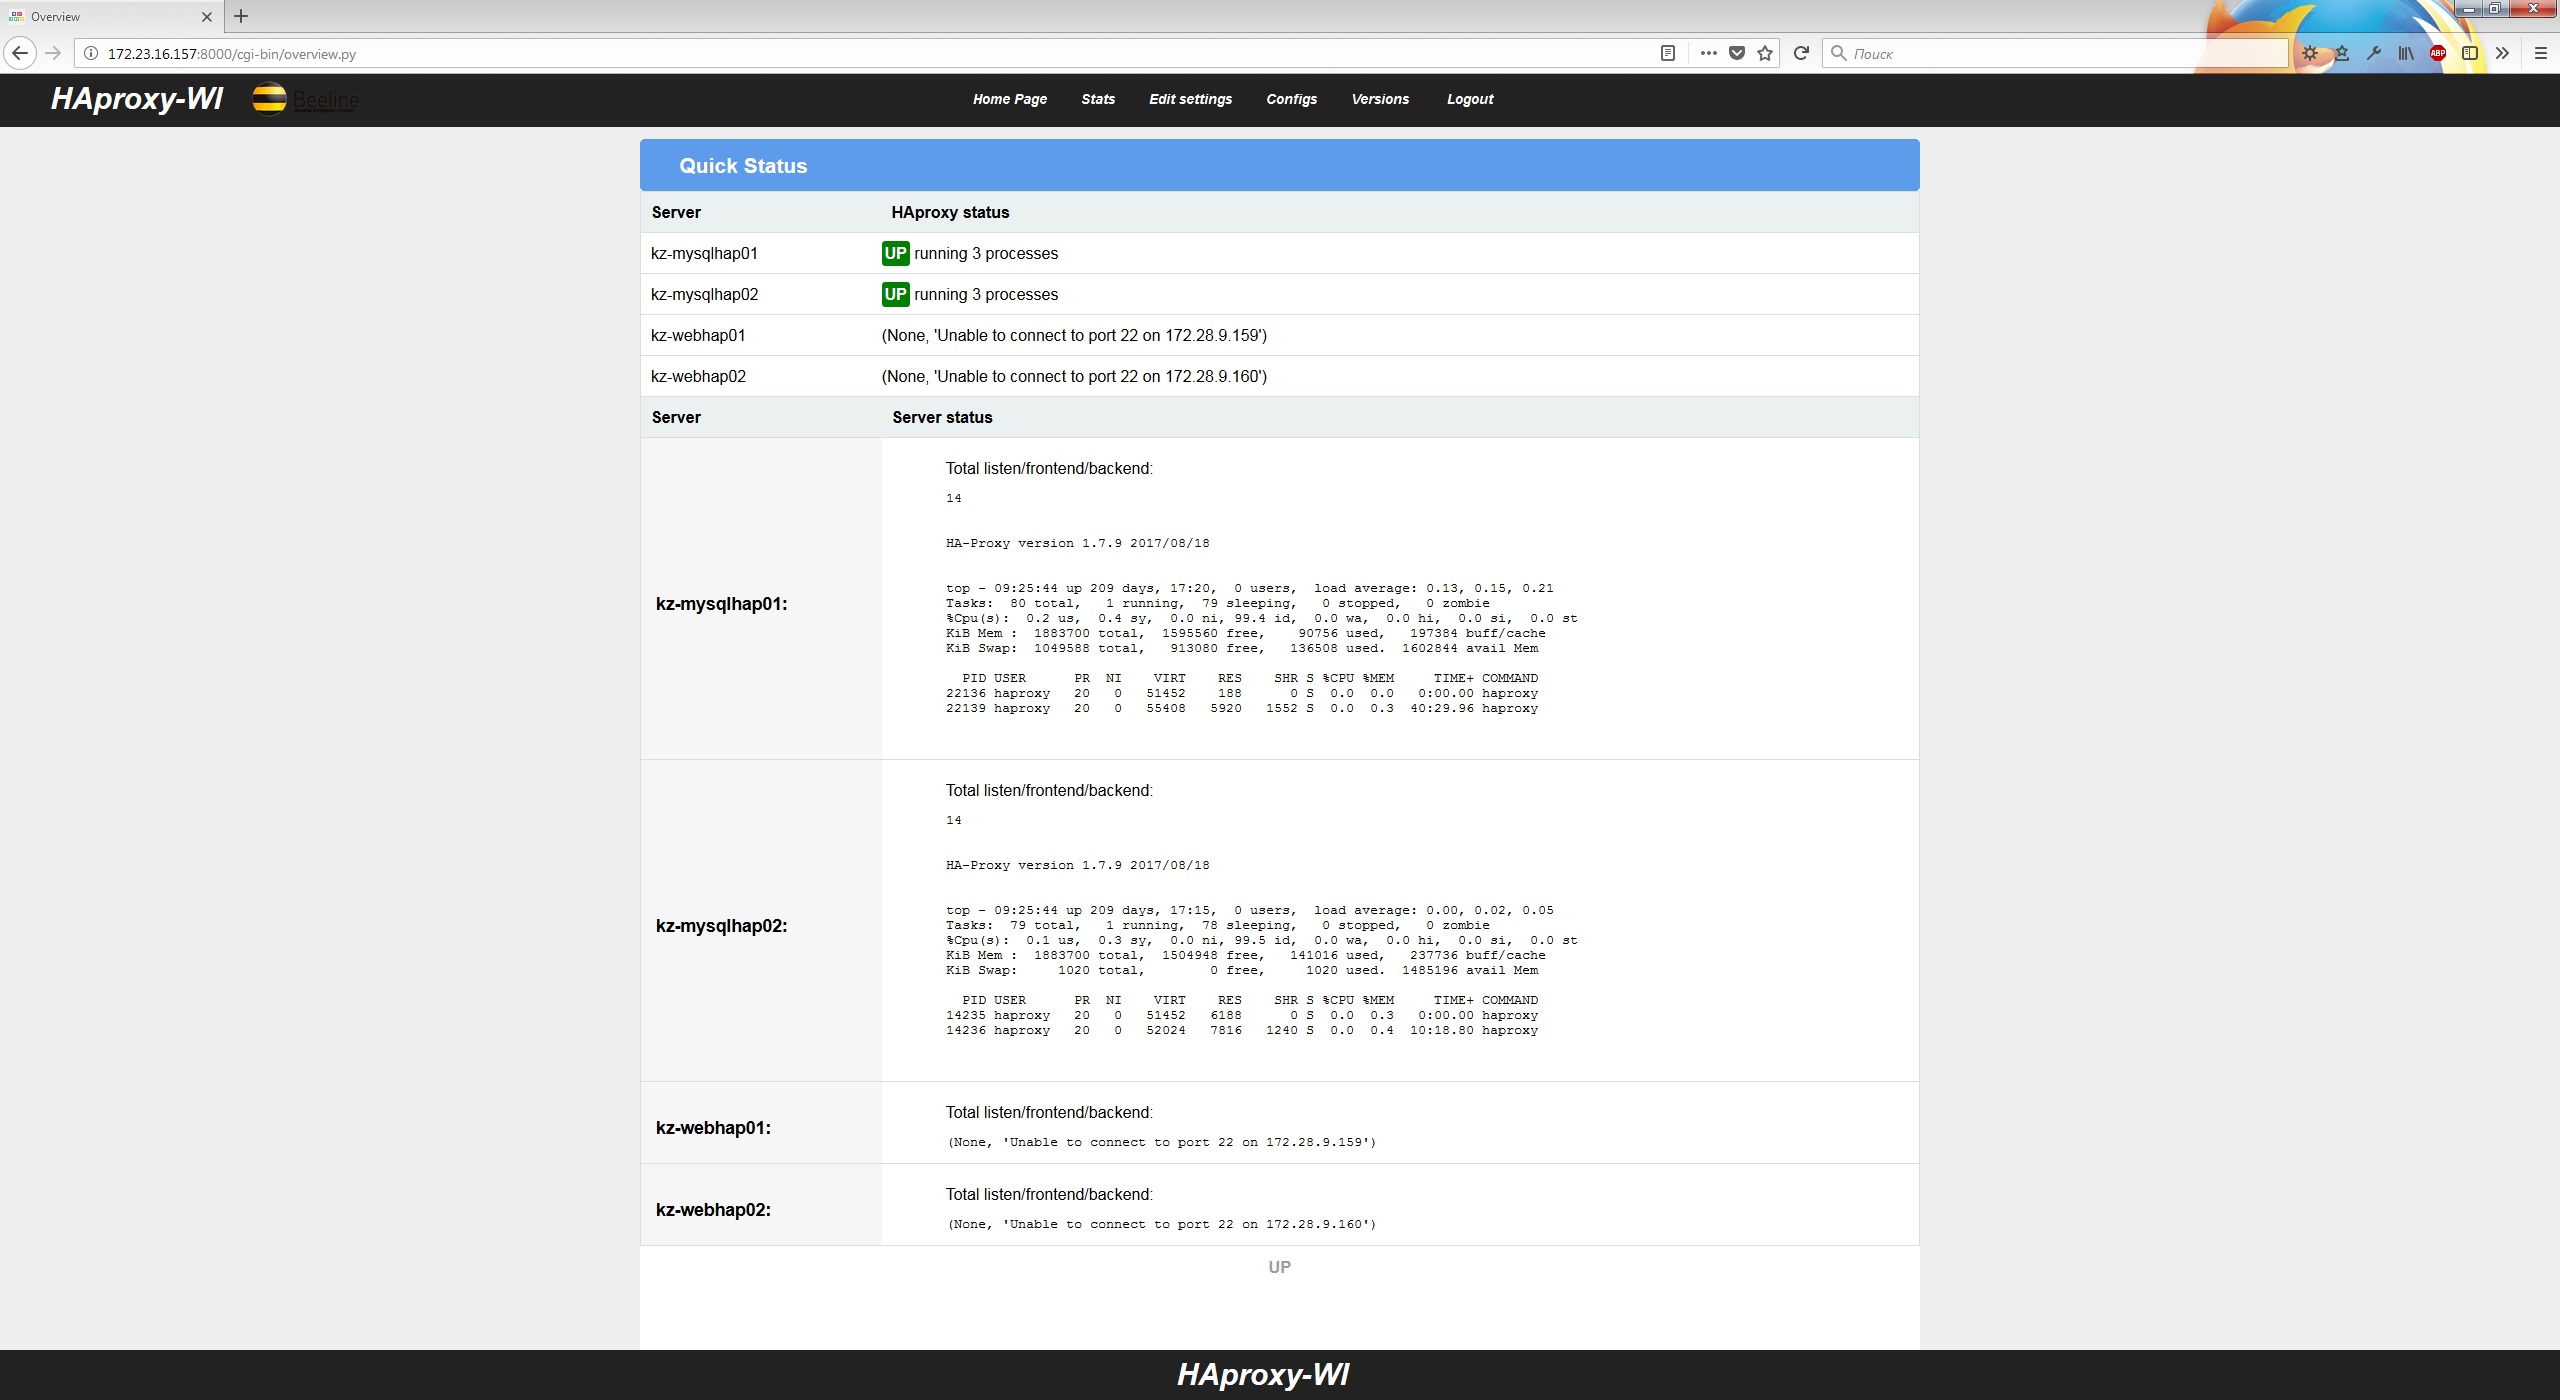Click the Adblock Plus ABP icon
Image resolution: width=2560 pixels, height=1400 pixels.
(x=2438, y=53)
